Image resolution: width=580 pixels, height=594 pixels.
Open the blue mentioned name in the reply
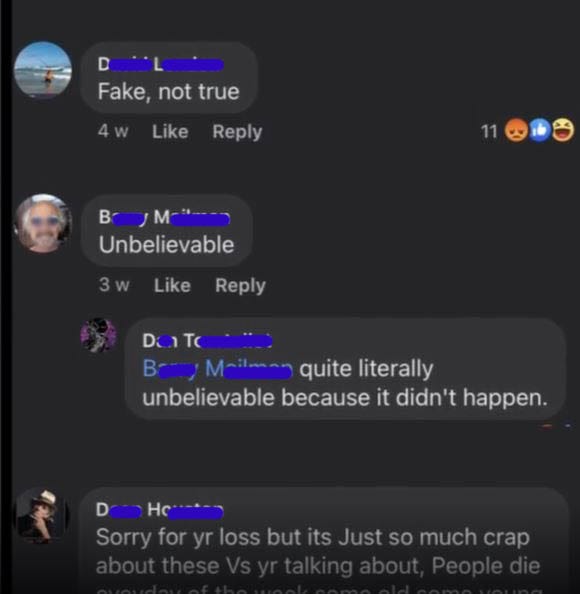click(x=217, y=369)
